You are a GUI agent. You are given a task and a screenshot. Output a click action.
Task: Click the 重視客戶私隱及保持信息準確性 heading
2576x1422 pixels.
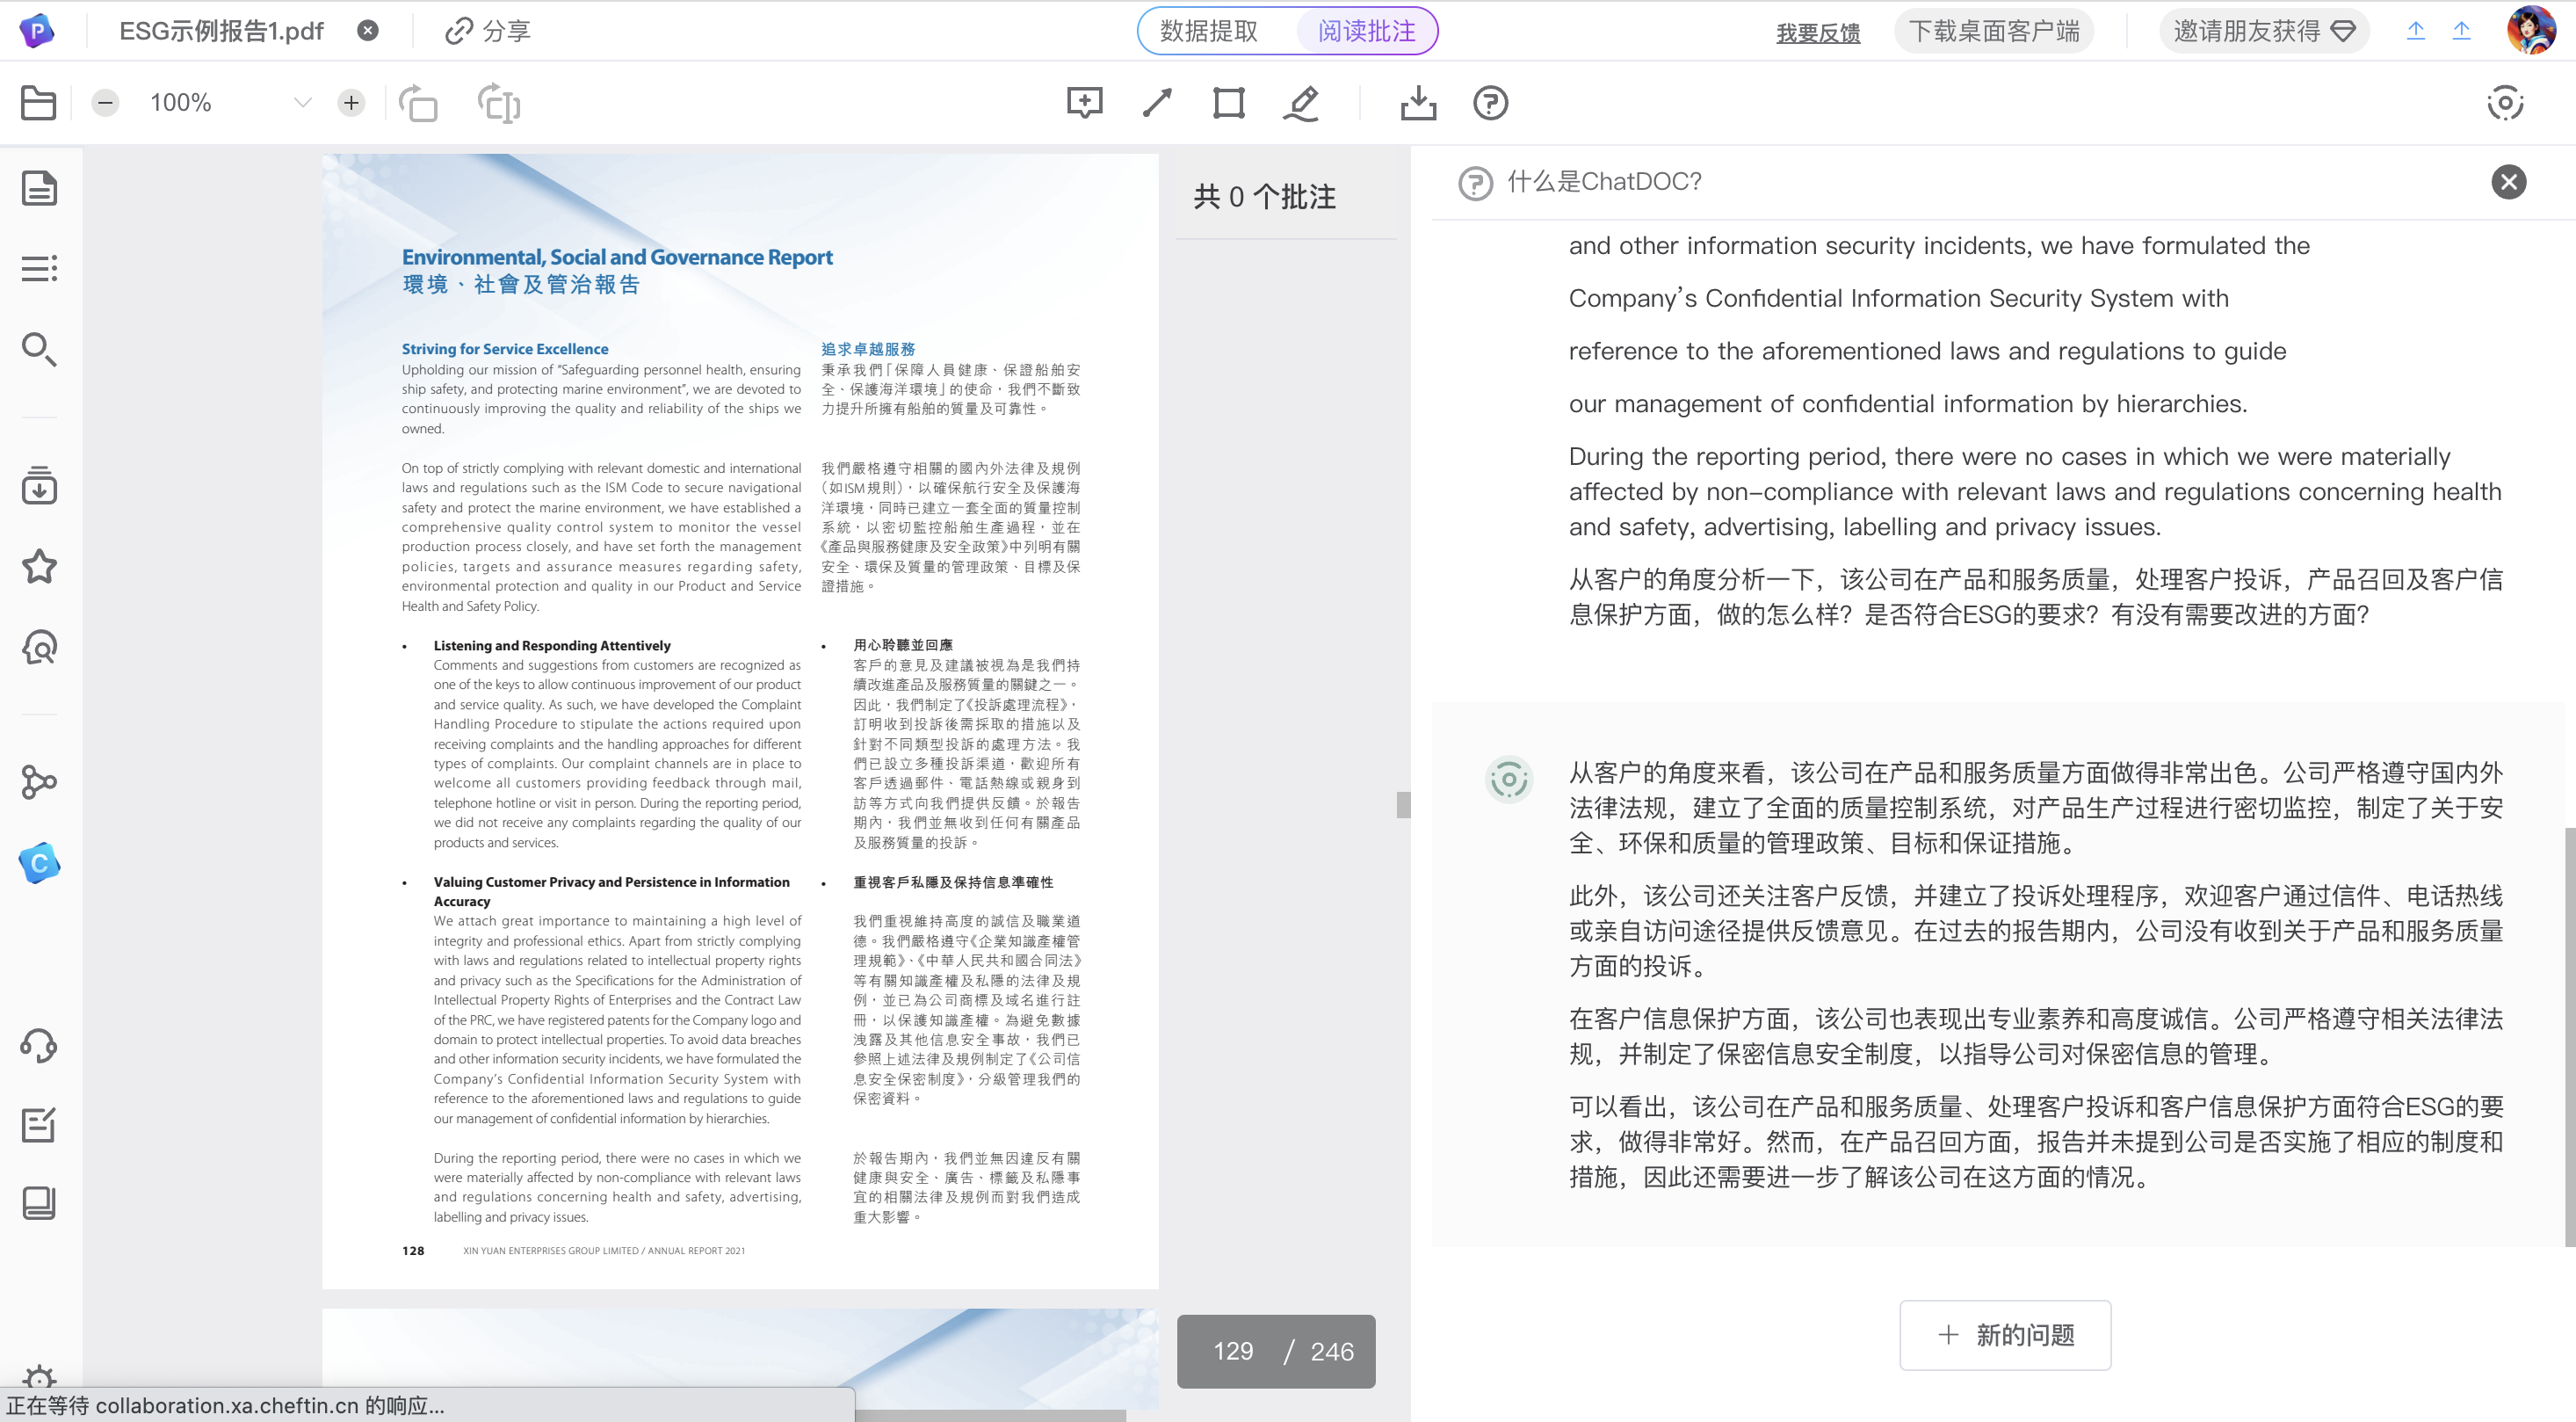[x=952, y=882]
